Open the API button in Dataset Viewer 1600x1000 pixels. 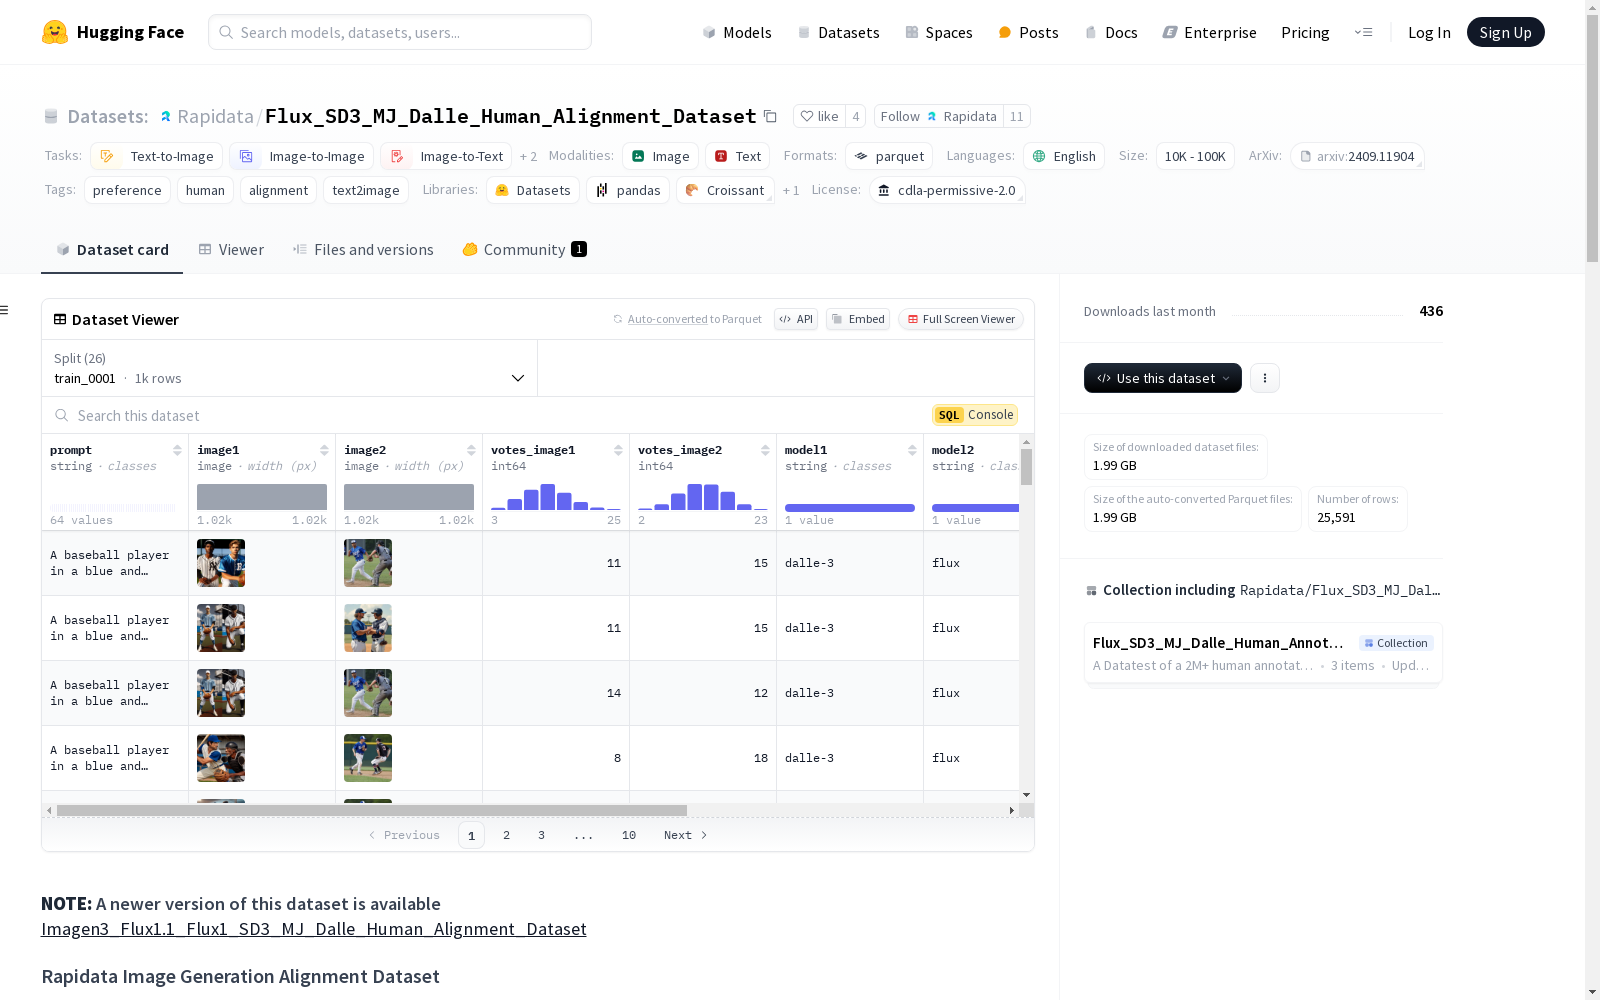(x=796, y=319)
